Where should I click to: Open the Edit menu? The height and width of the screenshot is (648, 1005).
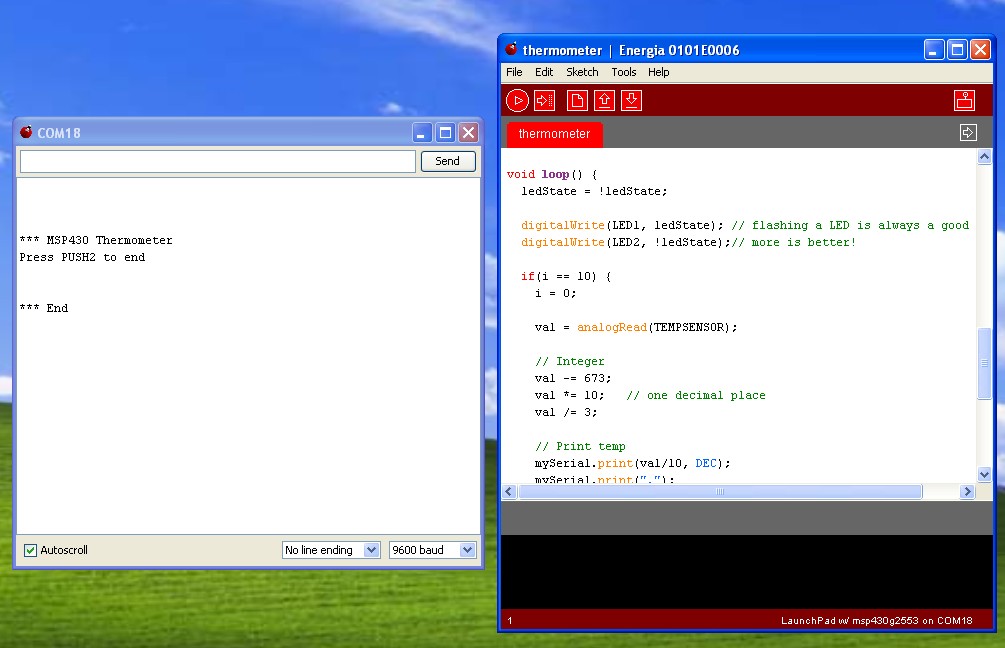point(544,72)
